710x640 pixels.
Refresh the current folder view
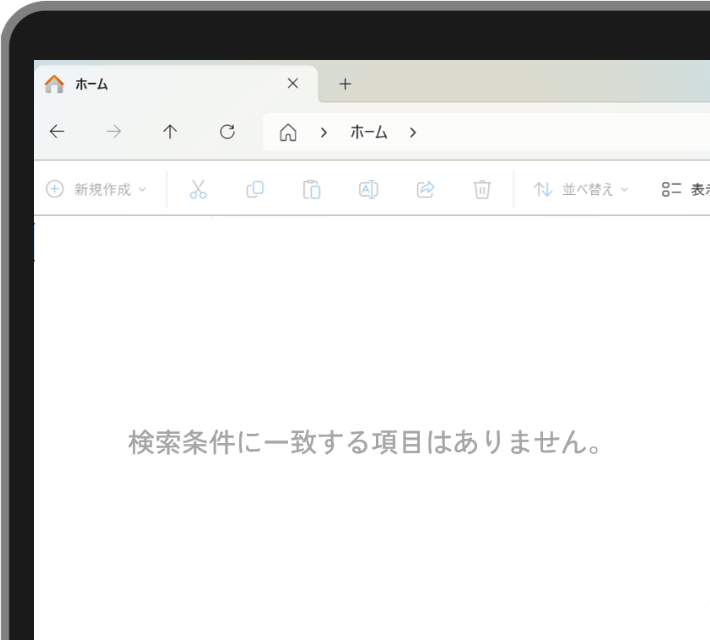click(227, 132)
